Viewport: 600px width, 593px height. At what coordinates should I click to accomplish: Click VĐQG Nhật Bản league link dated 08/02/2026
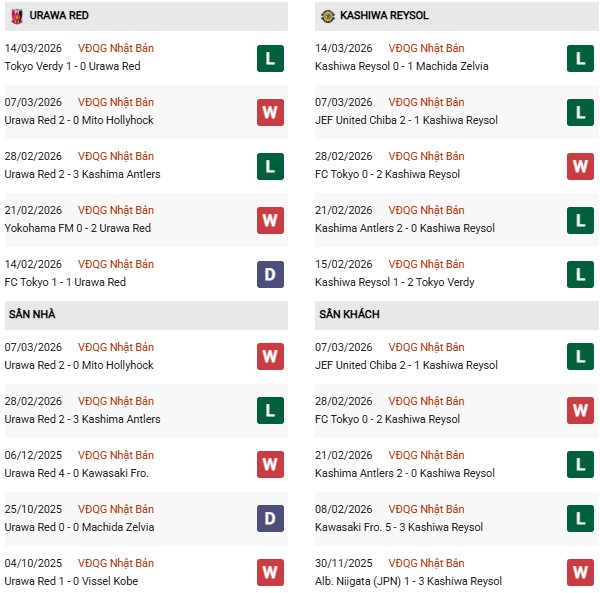[426, 509]
